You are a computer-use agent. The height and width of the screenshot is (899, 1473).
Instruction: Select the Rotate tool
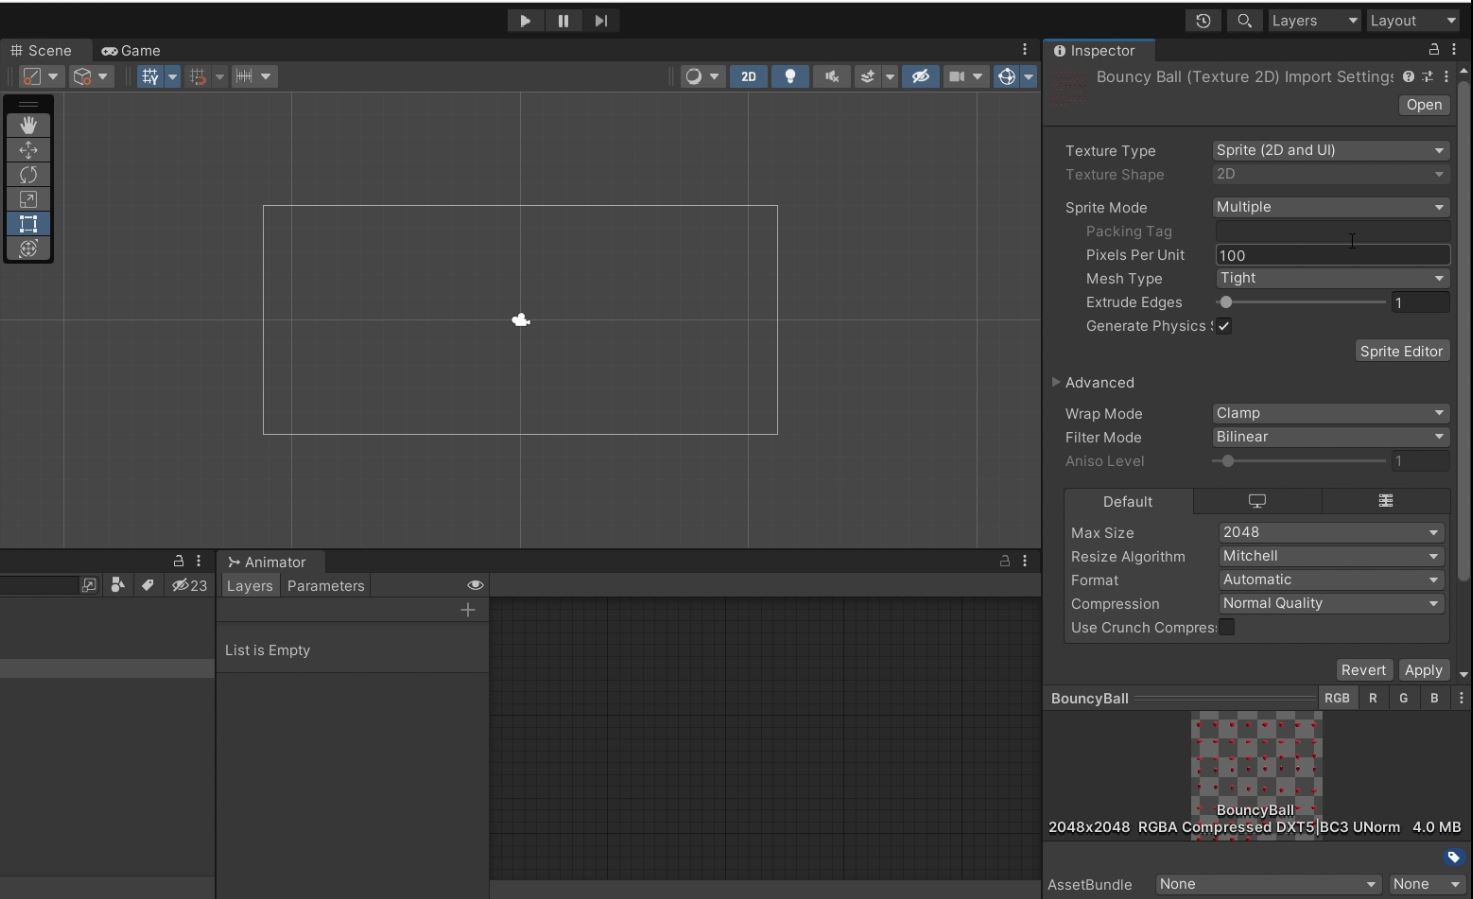pyautogui.click(x=28, y=175)
